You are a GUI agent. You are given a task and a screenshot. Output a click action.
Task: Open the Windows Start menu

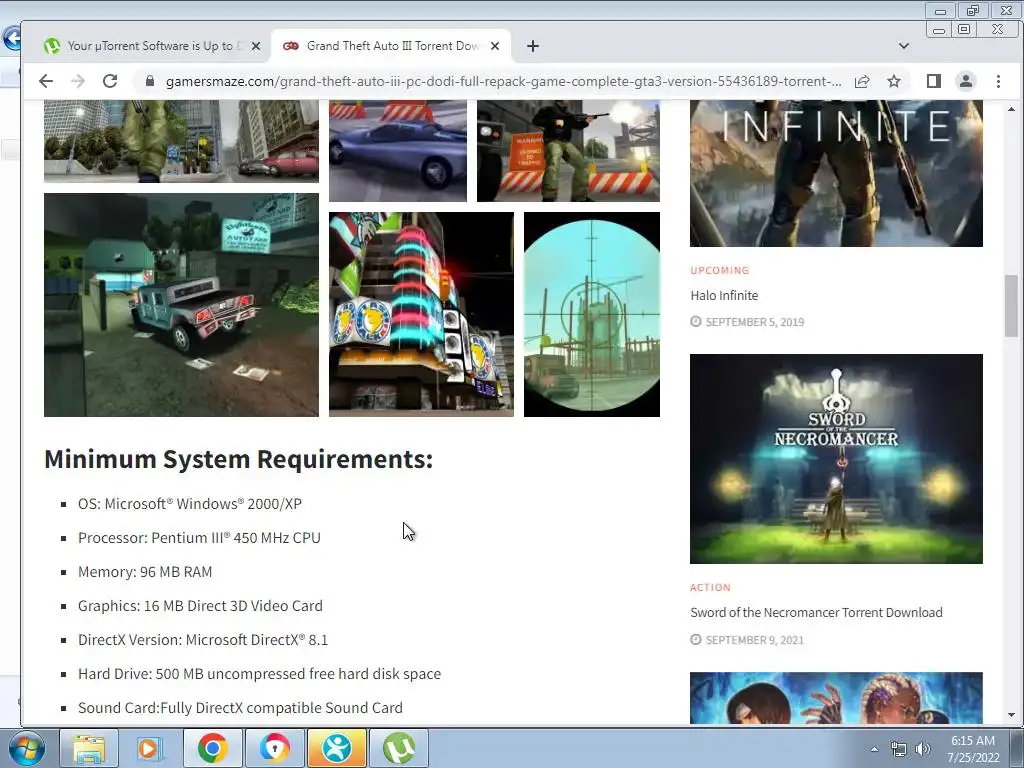[26, 748]
